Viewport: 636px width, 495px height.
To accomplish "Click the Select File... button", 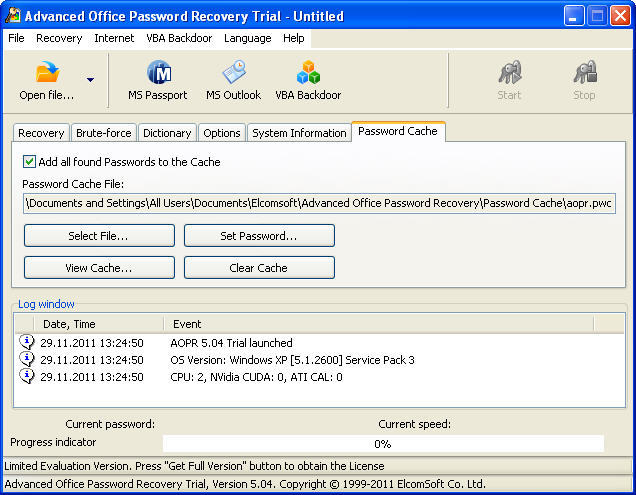I will 99,236.
